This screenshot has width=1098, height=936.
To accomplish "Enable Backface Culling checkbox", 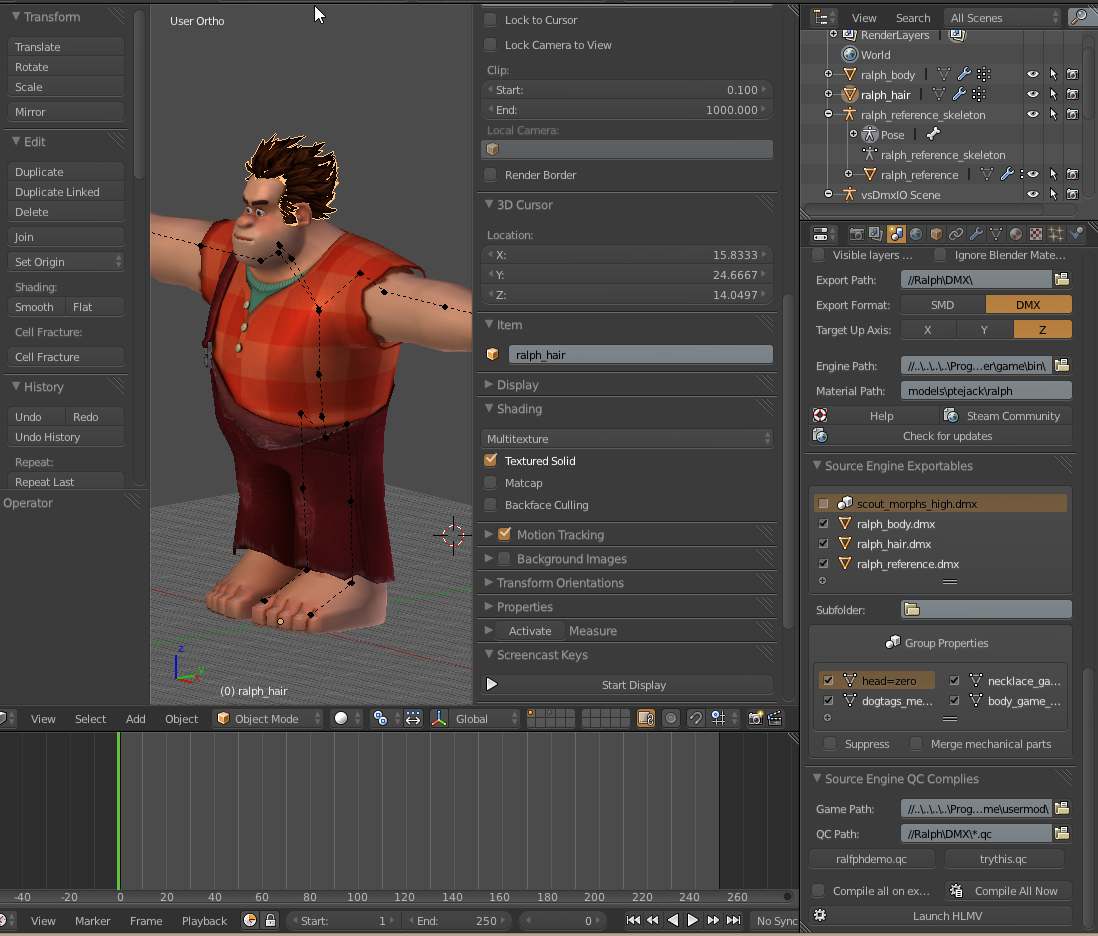I will [490, 505].
